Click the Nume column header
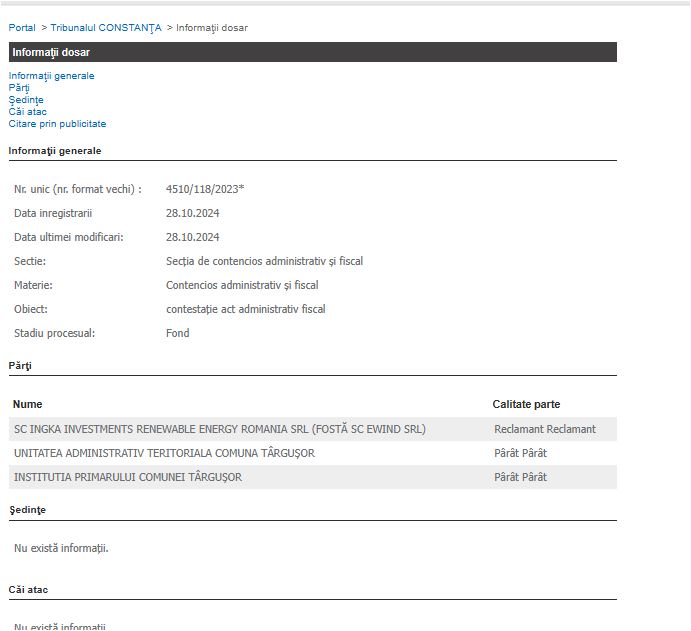Image resolution: width=691 pixels, height=631 pixels. tap(28, 404)
